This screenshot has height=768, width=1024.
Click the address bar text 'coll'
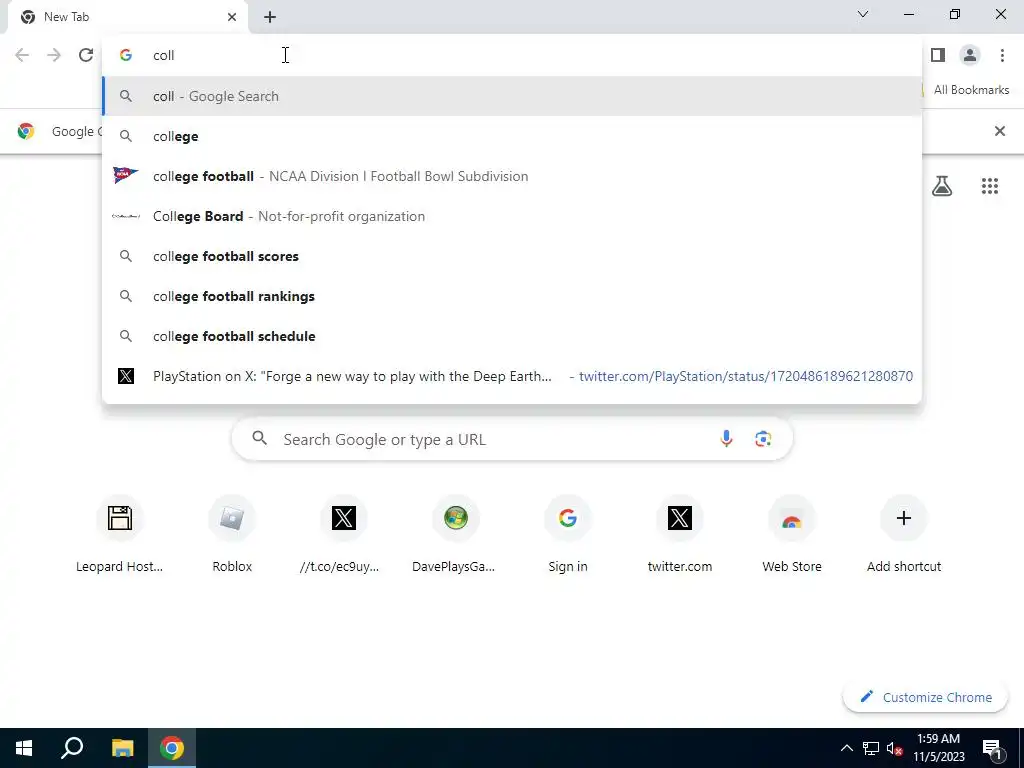click(x=163, y=56)
